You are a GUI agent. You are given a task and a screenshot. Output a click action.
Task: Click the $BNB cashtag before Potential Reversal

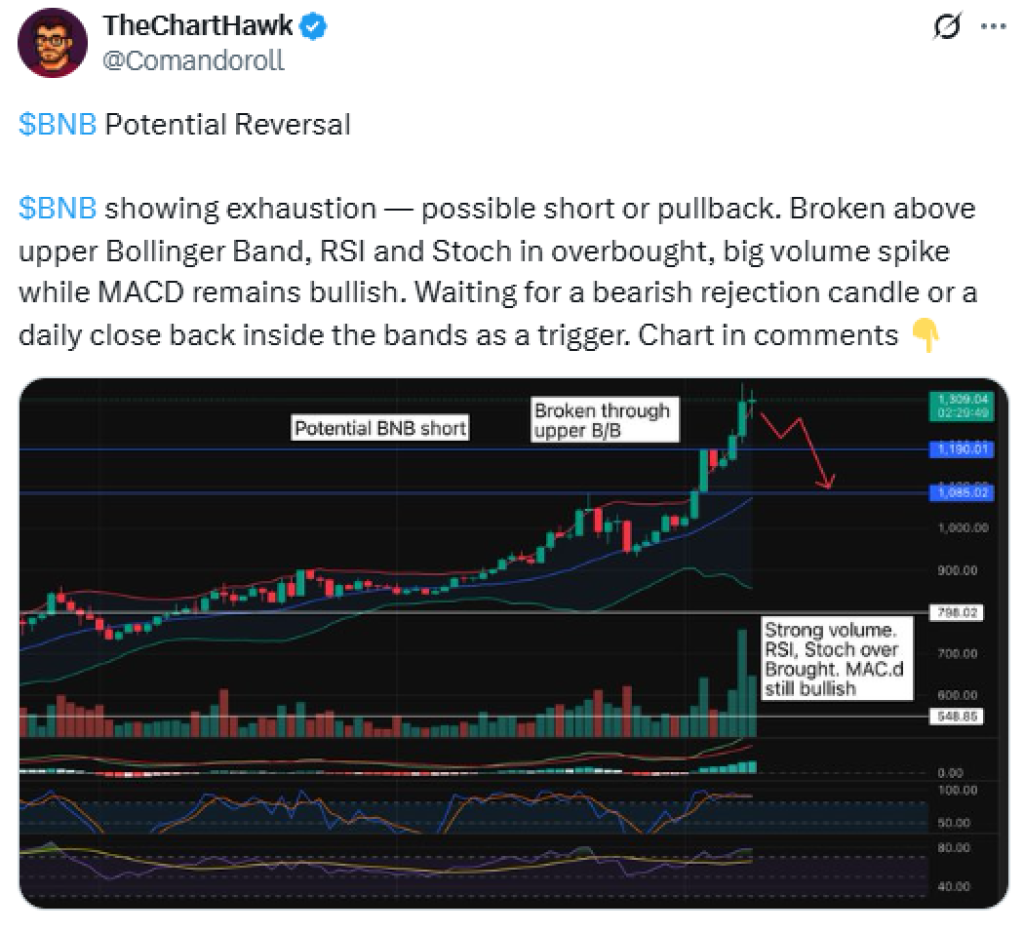[58, 125]
